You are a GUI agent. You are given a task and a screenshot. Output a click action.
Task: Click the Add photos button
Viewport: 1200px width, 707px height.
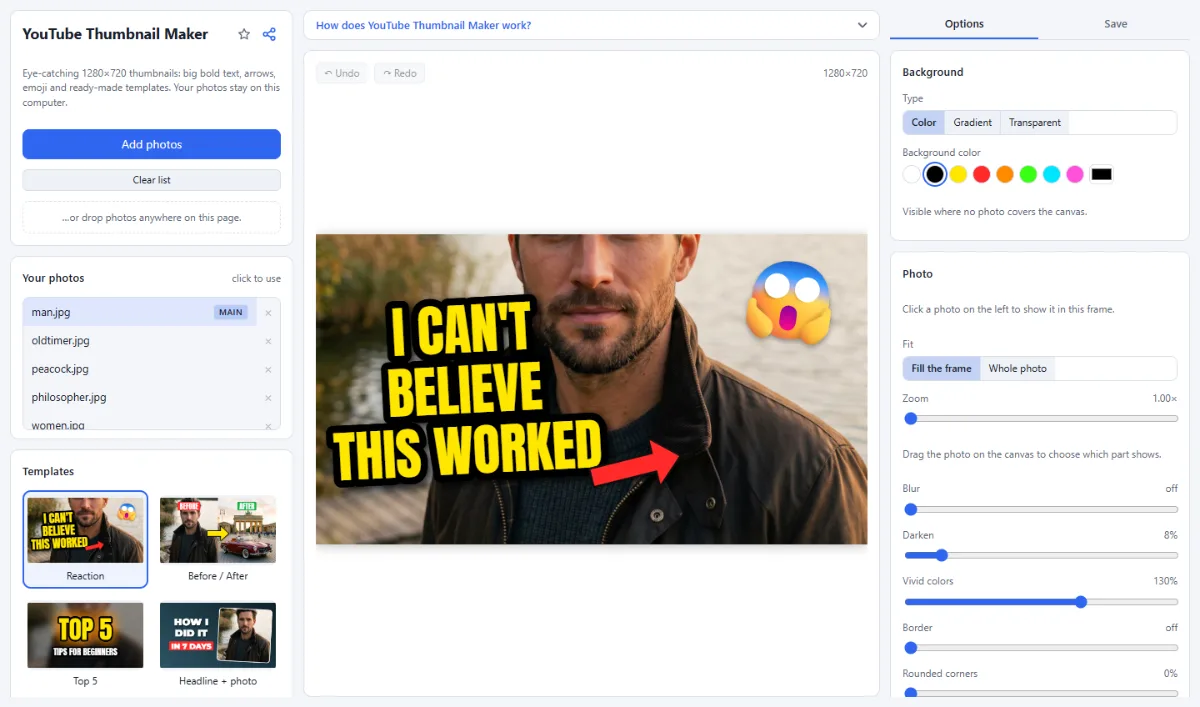click(152, 144)
